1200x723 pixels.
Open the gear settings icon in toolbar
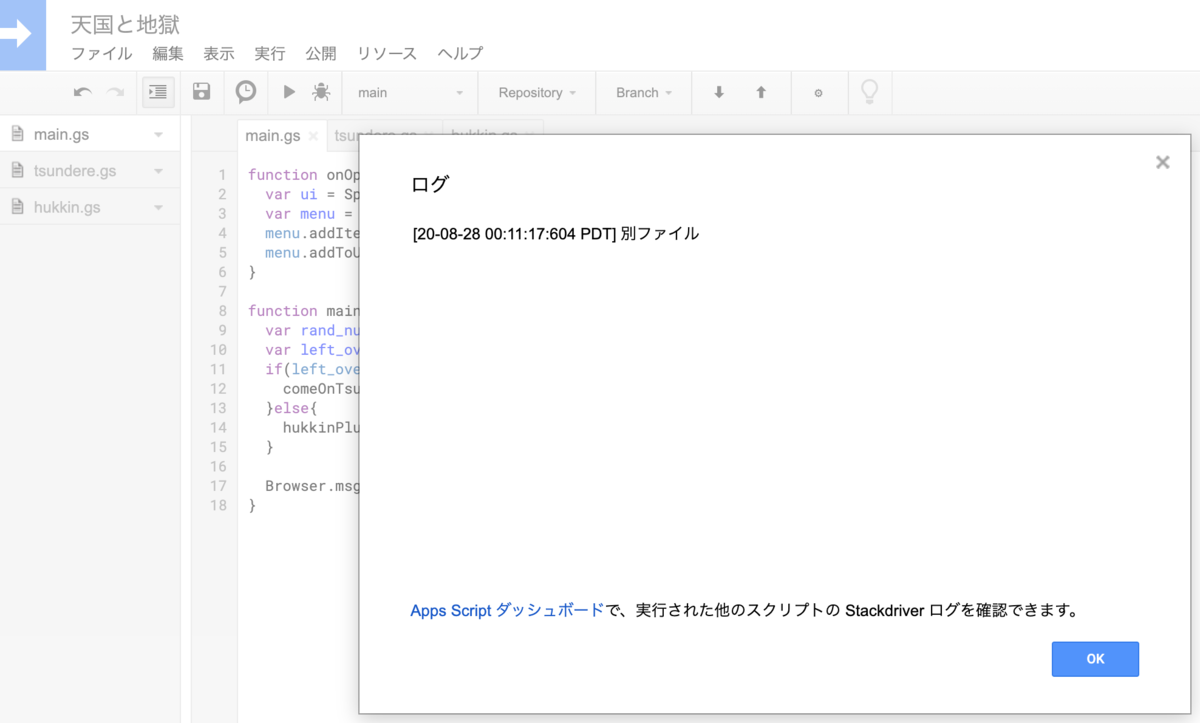pos(818,93)
